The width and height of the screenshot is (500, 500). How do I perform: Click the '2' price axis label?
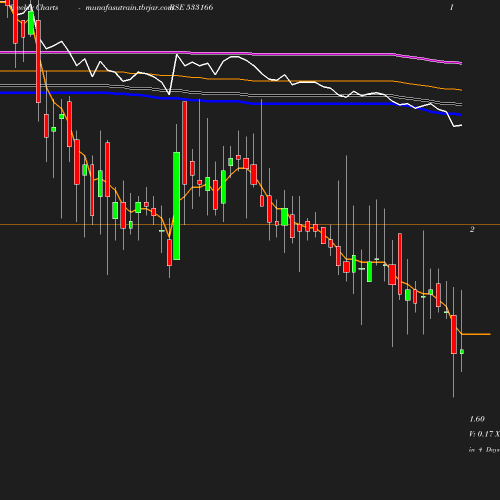[x=472, y=229]
